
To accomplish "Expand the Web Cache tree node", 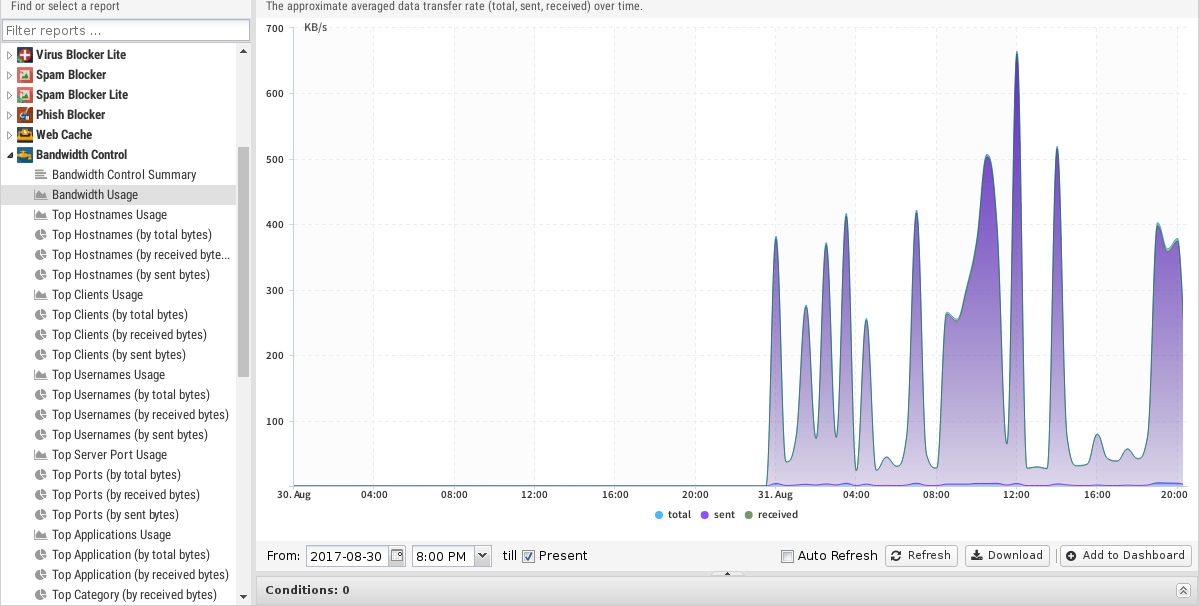I will (x=9, y=134).
